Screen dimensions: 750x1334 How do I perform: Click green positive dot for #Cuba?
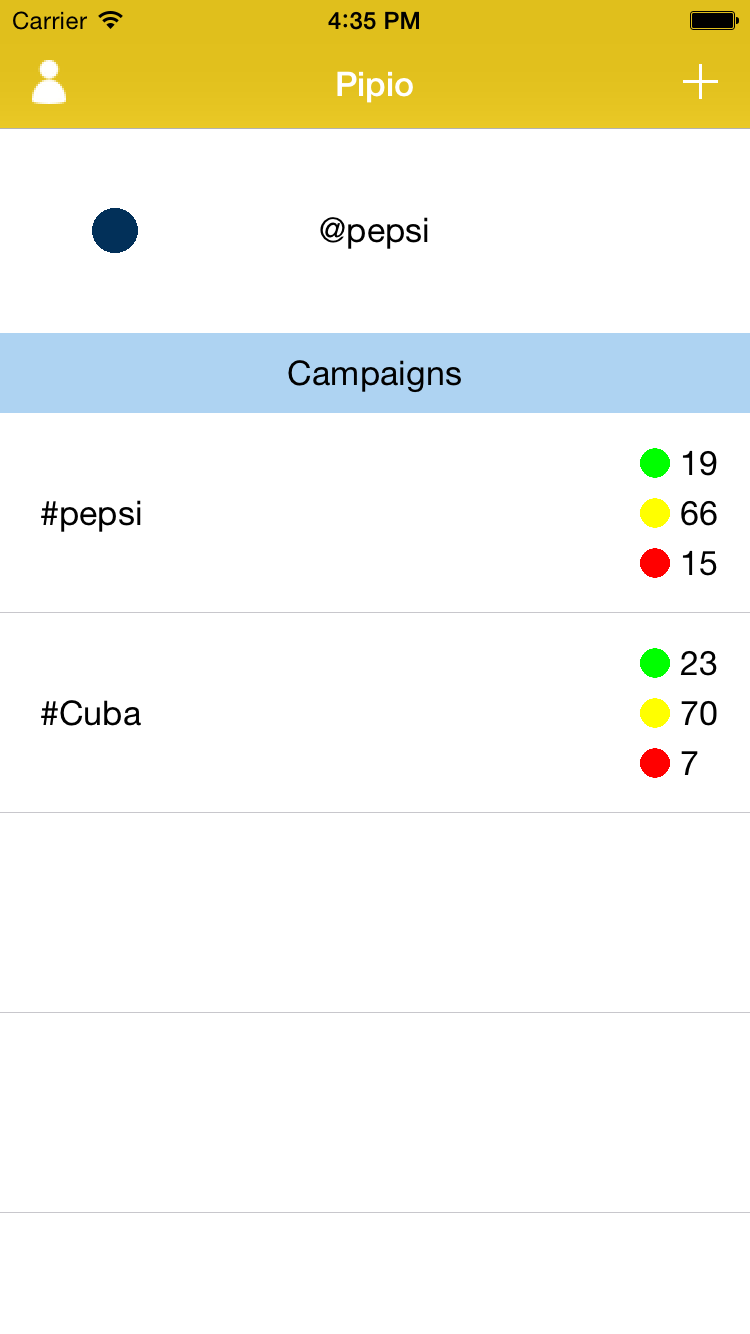[655, 663]
